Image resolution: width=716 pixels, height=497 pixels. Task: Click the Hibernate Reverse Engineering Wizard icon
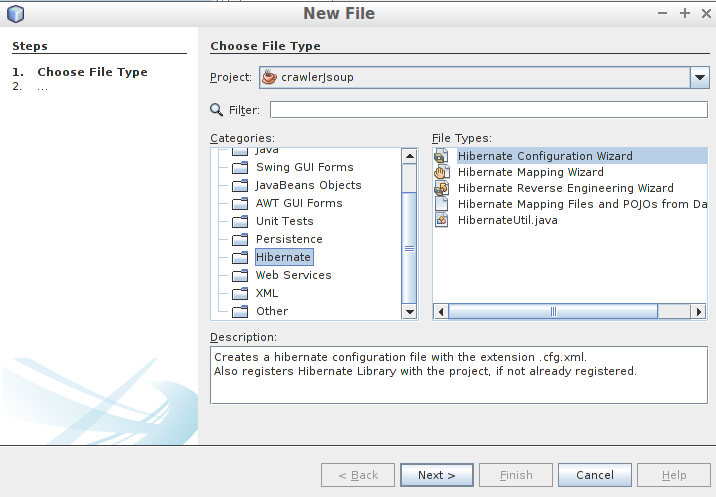pyautogui.click(x=441, y=188)
